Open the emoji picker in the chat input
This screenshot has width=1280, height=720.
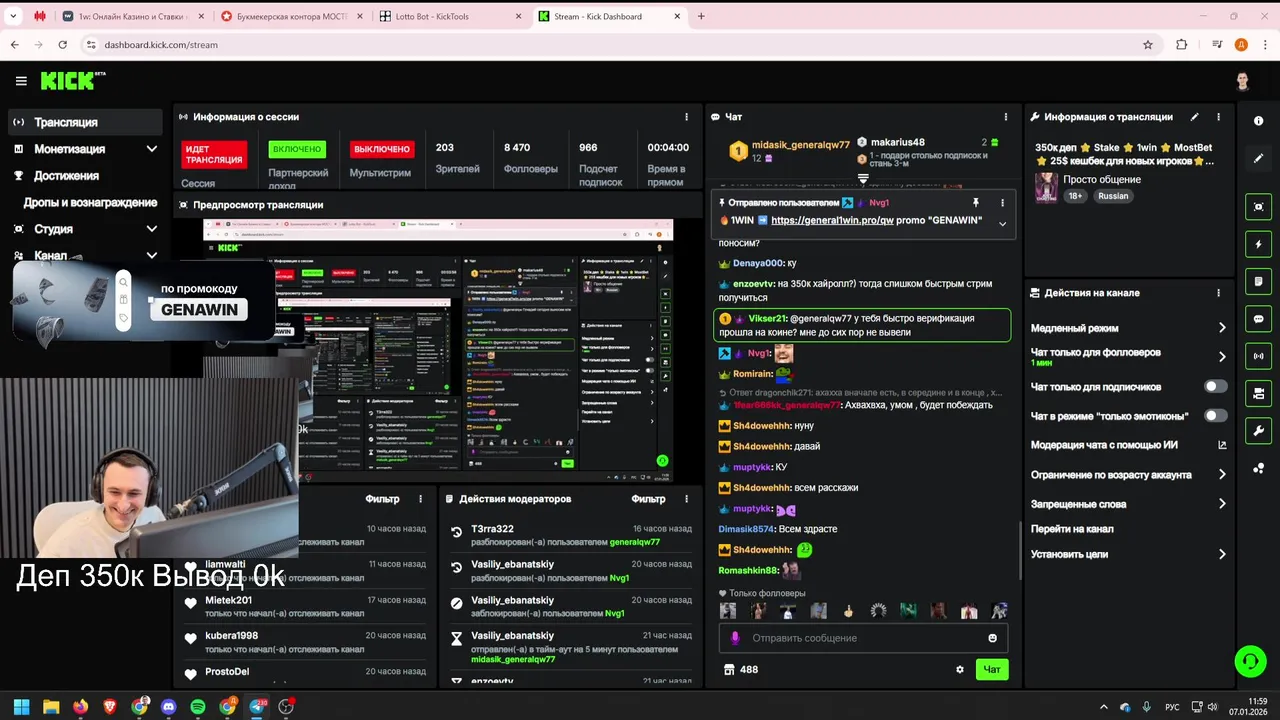coord(992,638)
